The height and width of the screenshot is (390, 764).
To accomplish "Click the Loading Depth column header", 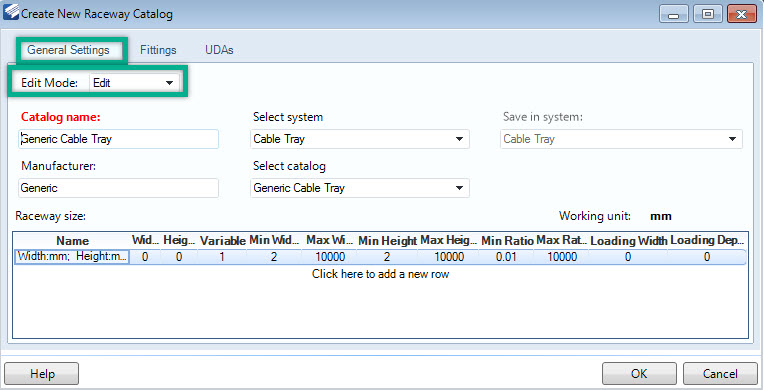I will [x=707, y=241].
